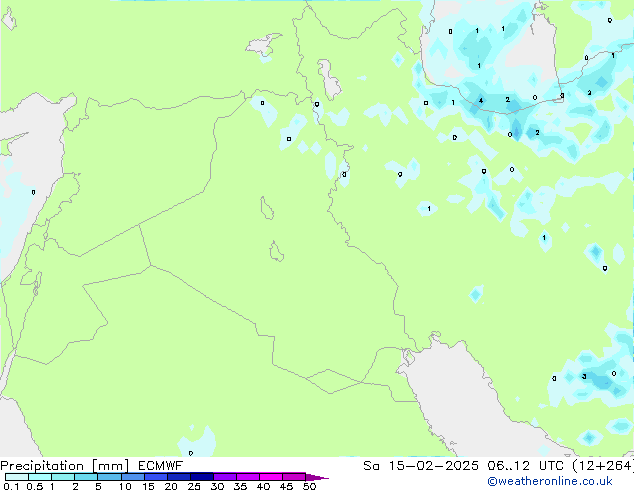Click the ECMWF model label
The height and width of the screenshot is (490, 634).
pos(161,465)
